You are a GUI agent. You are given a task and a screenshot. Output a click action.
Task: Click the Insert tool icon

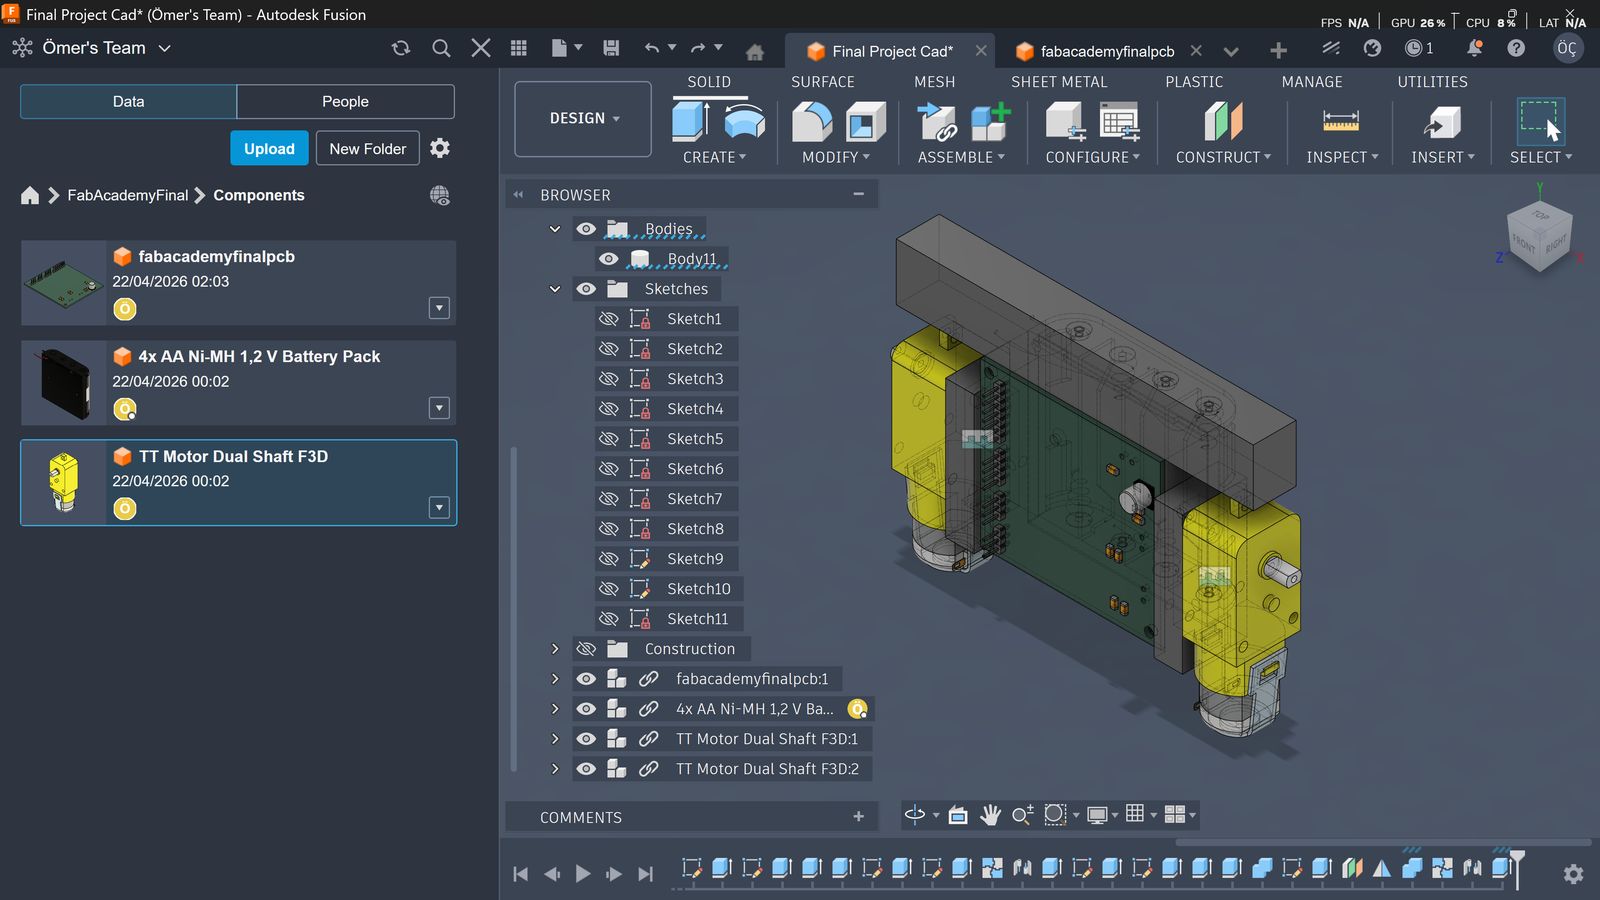pos(1442,122)
